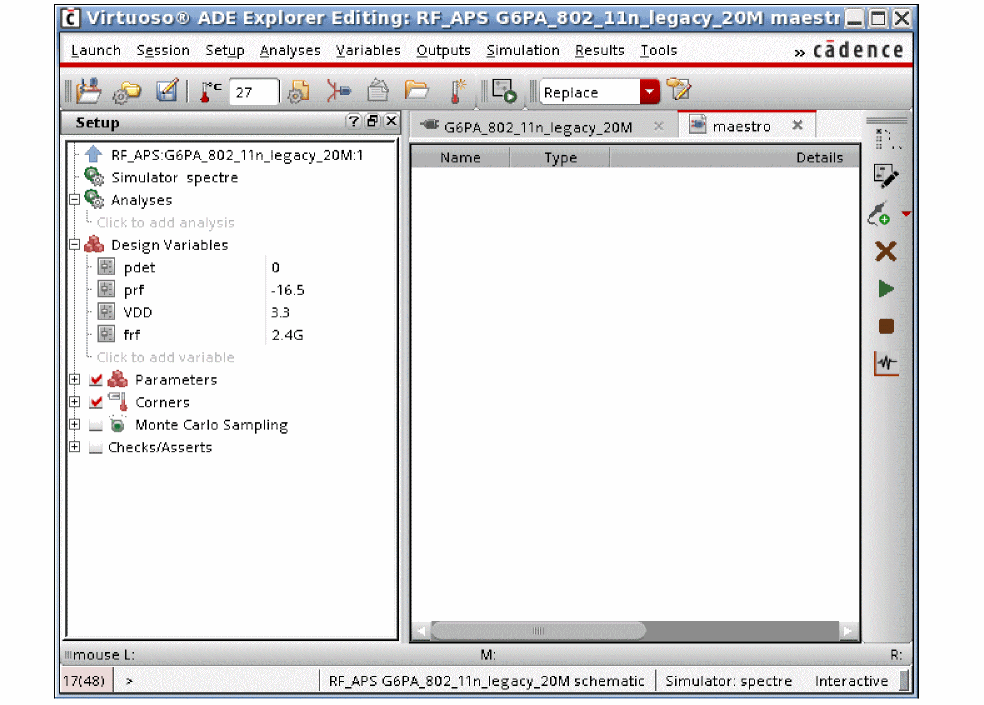Click the clipboard-style toolbar icon
This screenshot has width=984, height=705.
click(x=377, y=90)
